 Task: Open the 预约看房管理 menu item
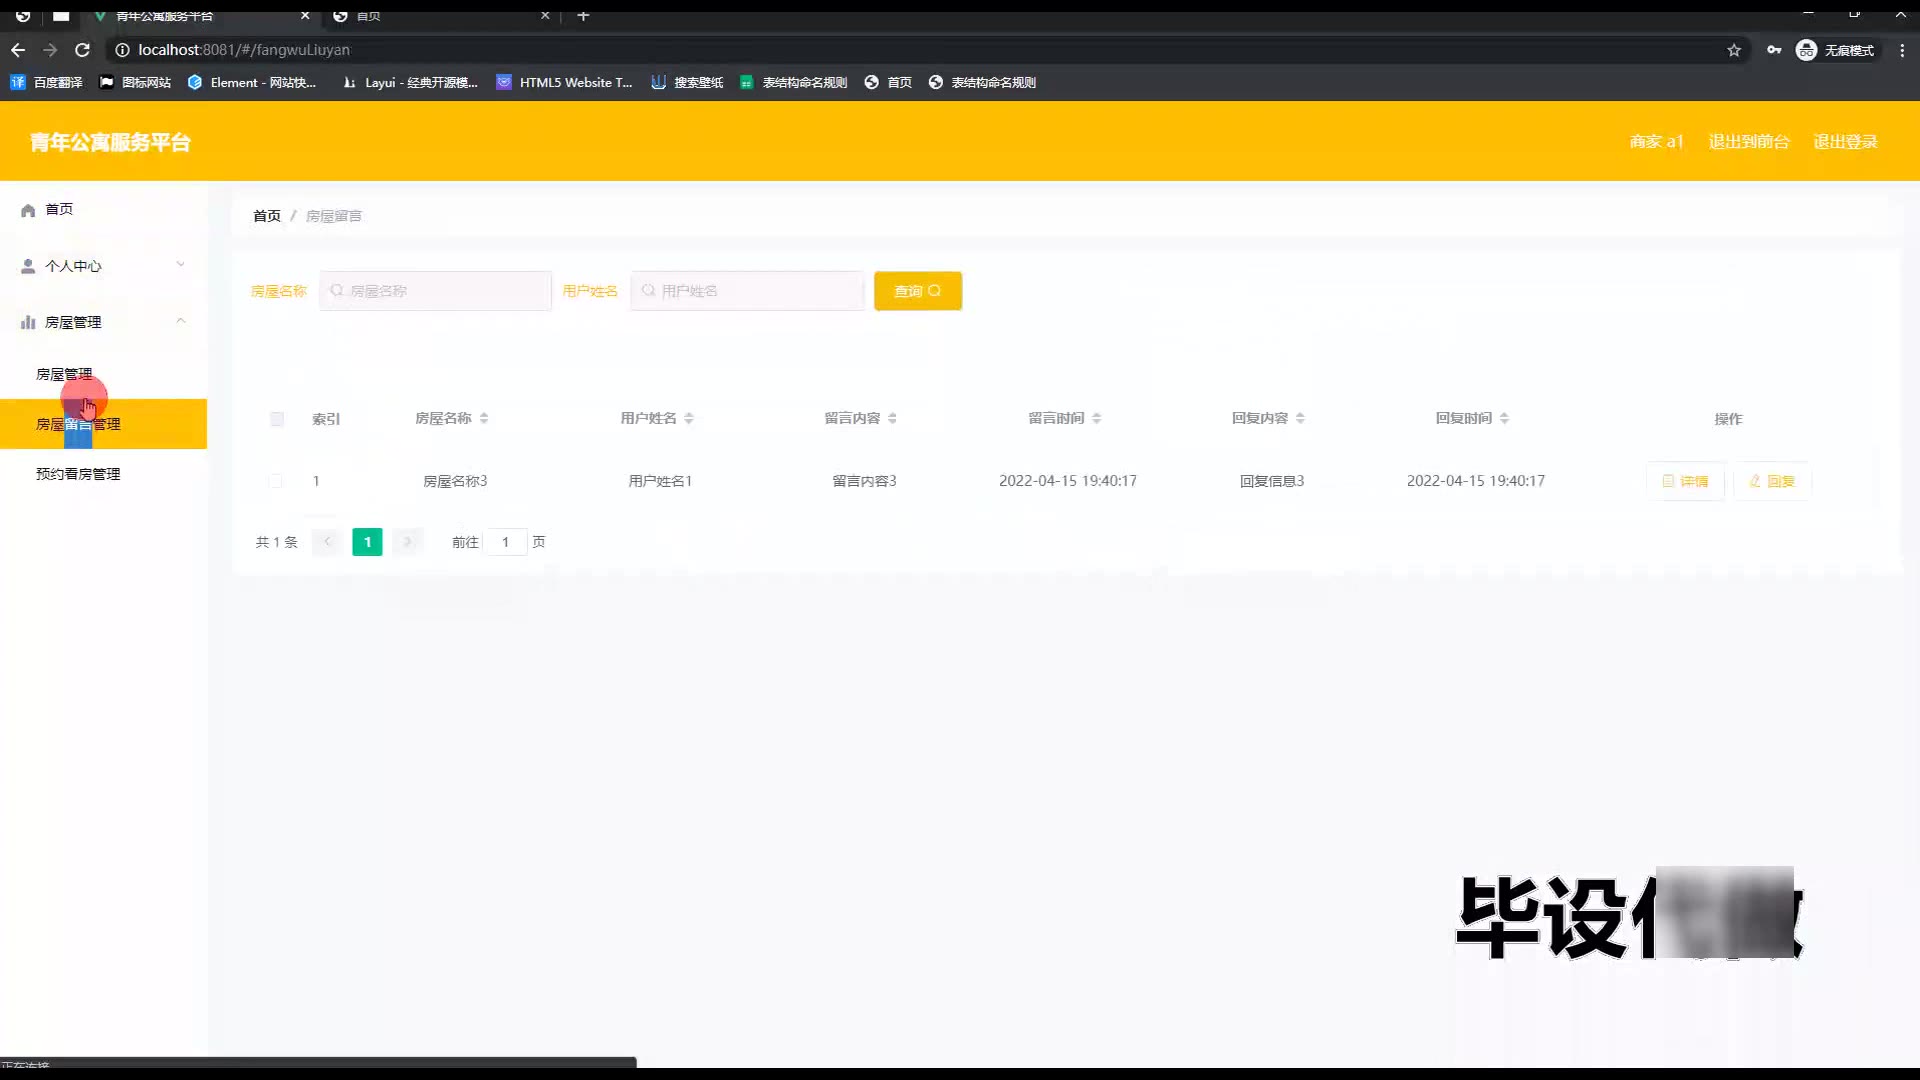[78, 474]
